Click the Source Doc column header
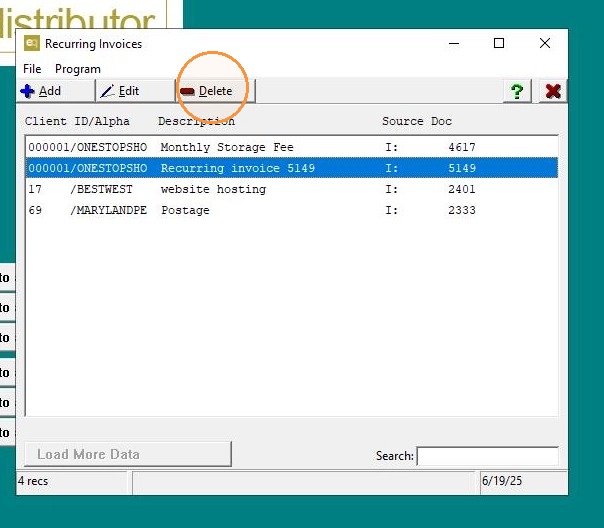604x528 pixels. (417, 121)
